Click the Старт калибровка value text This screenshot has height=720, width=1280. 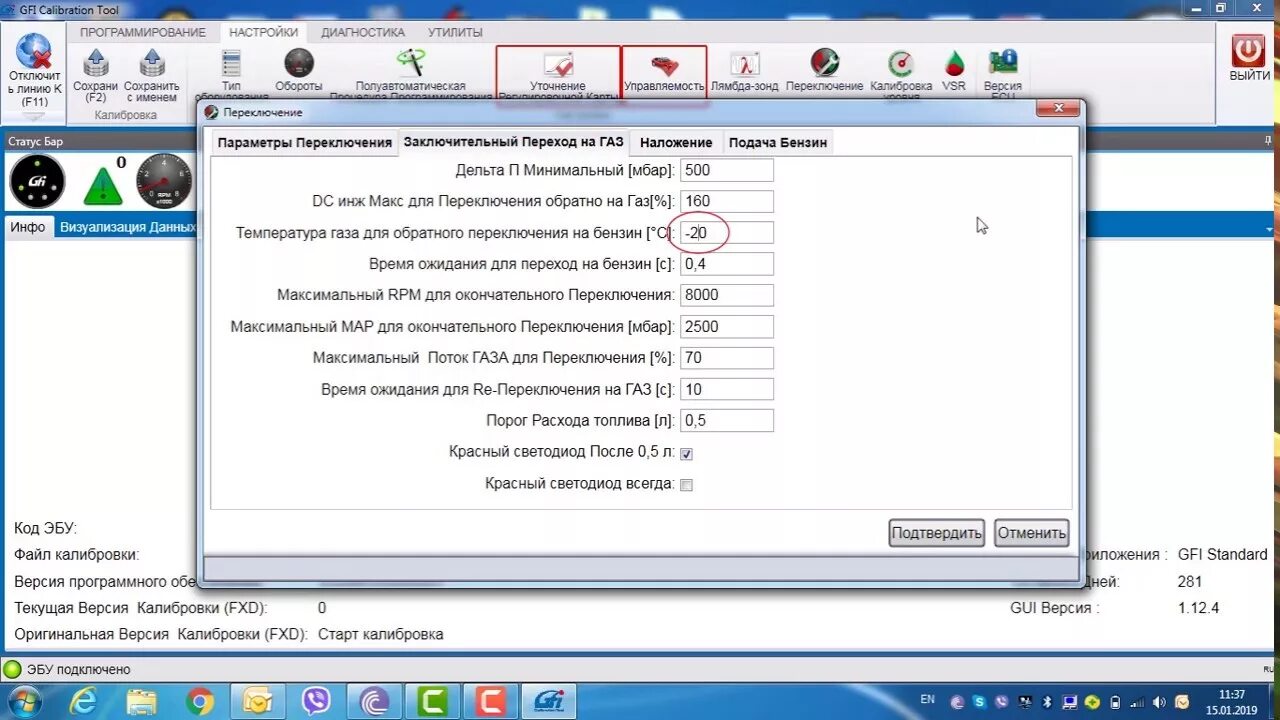pyautogui.click(x=380, y=634)
